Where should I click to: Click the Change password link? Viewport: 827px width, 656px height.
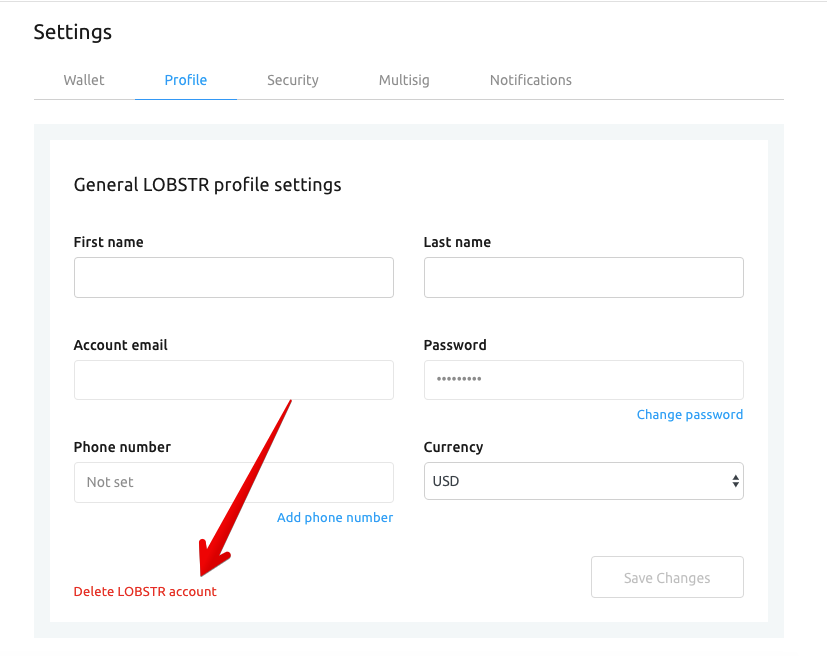click(690, 415)
